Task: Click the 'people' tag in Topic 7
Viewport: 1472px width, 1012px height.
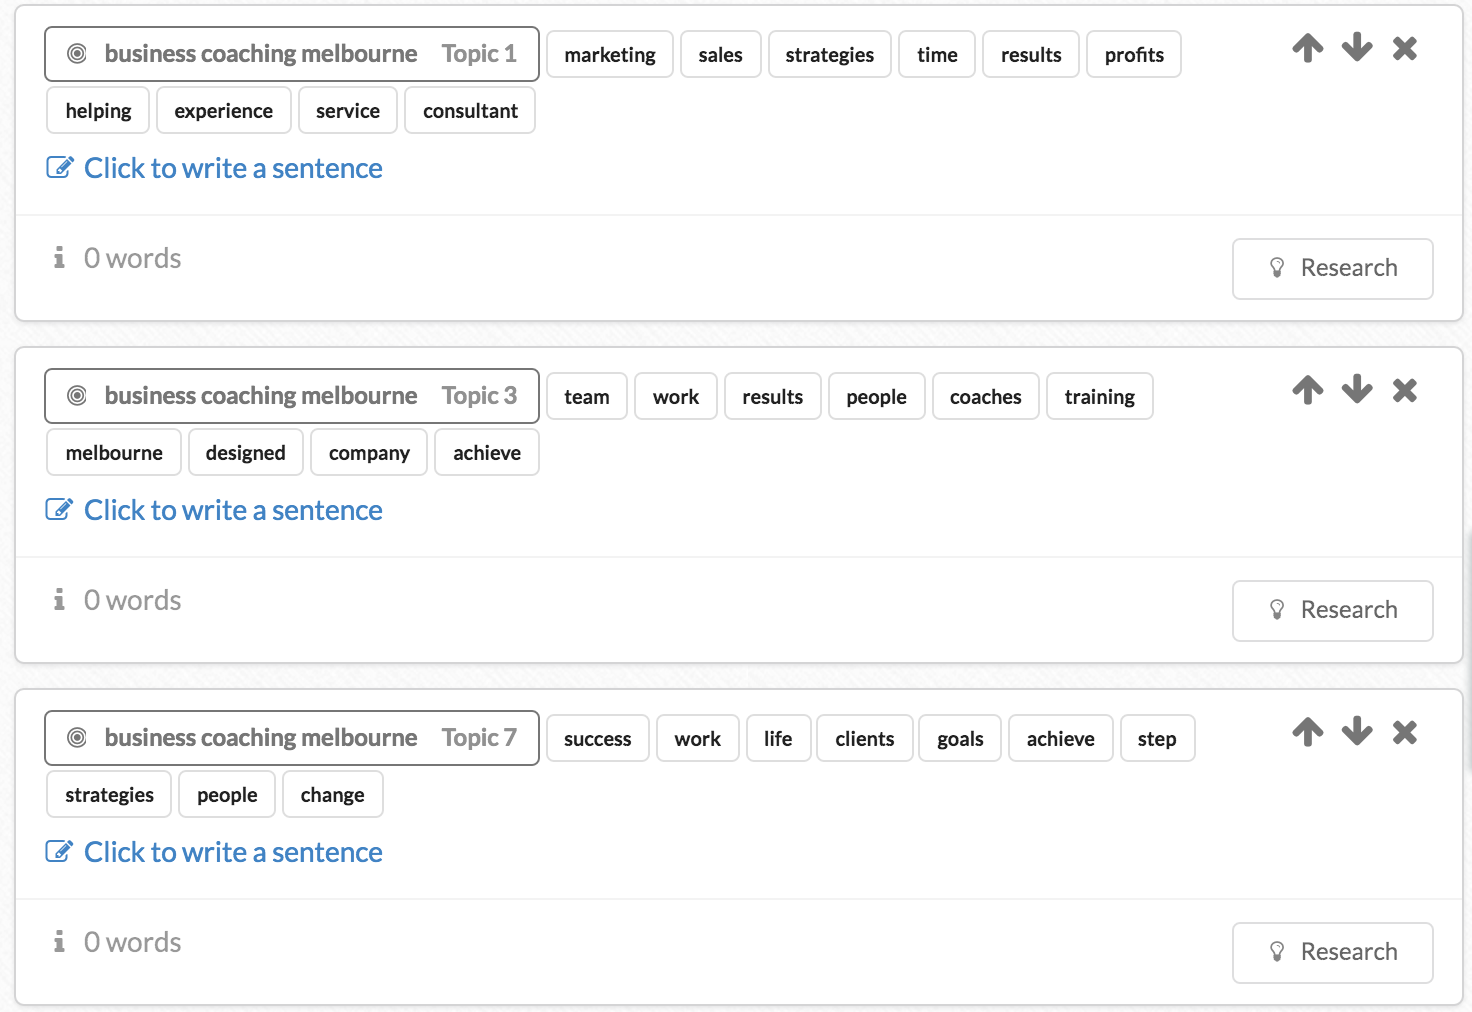Action: (227, 794)
